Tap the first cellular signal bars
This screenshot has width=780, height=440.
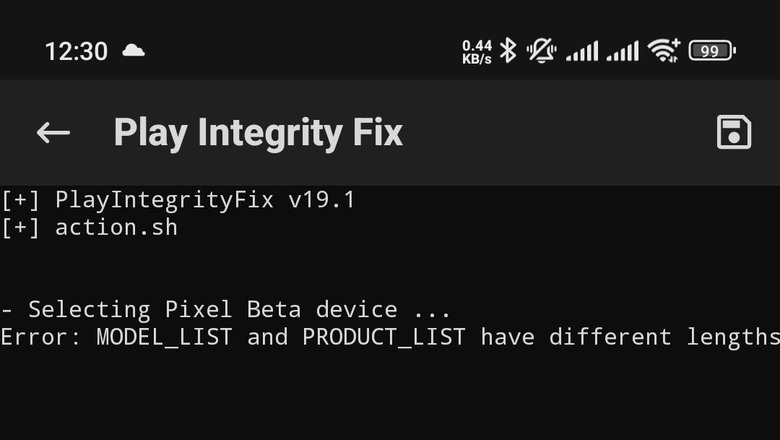pos(582,52)
